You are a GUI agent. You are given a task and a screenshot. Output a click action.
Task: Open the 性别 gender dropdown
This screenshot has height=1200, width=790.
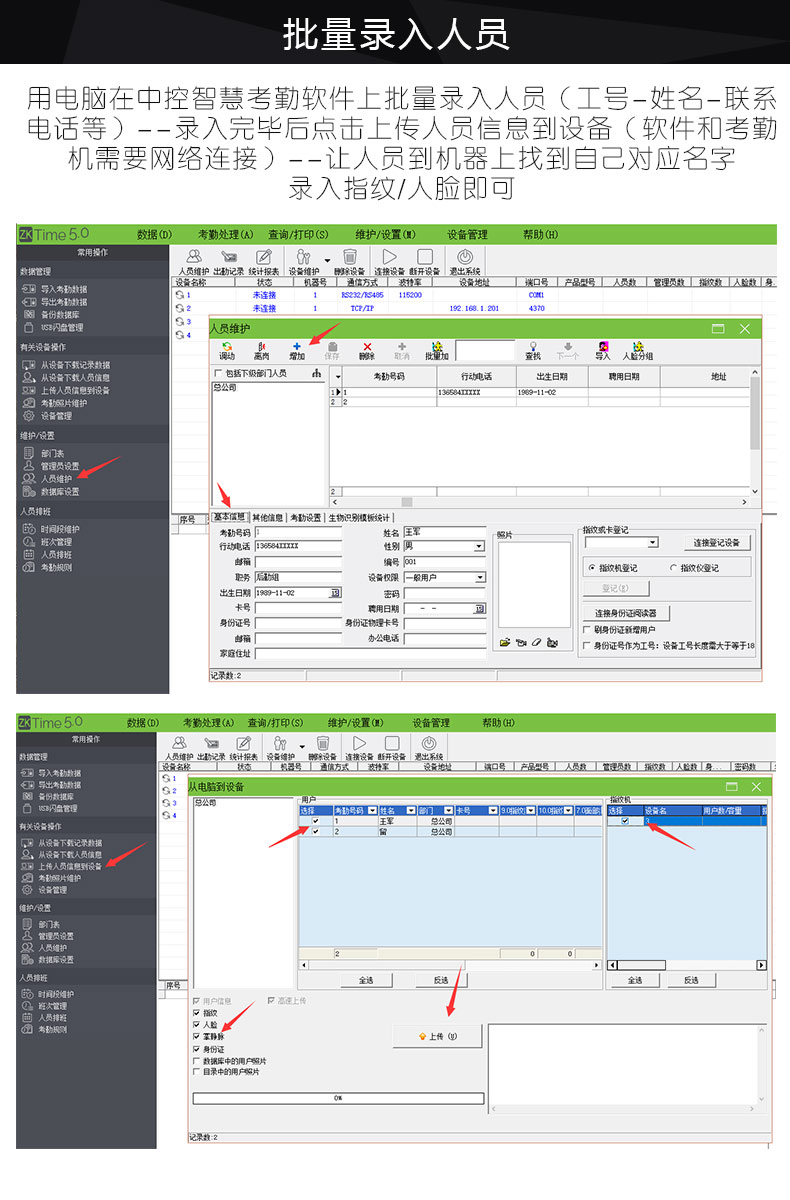(x=479, y=547)
